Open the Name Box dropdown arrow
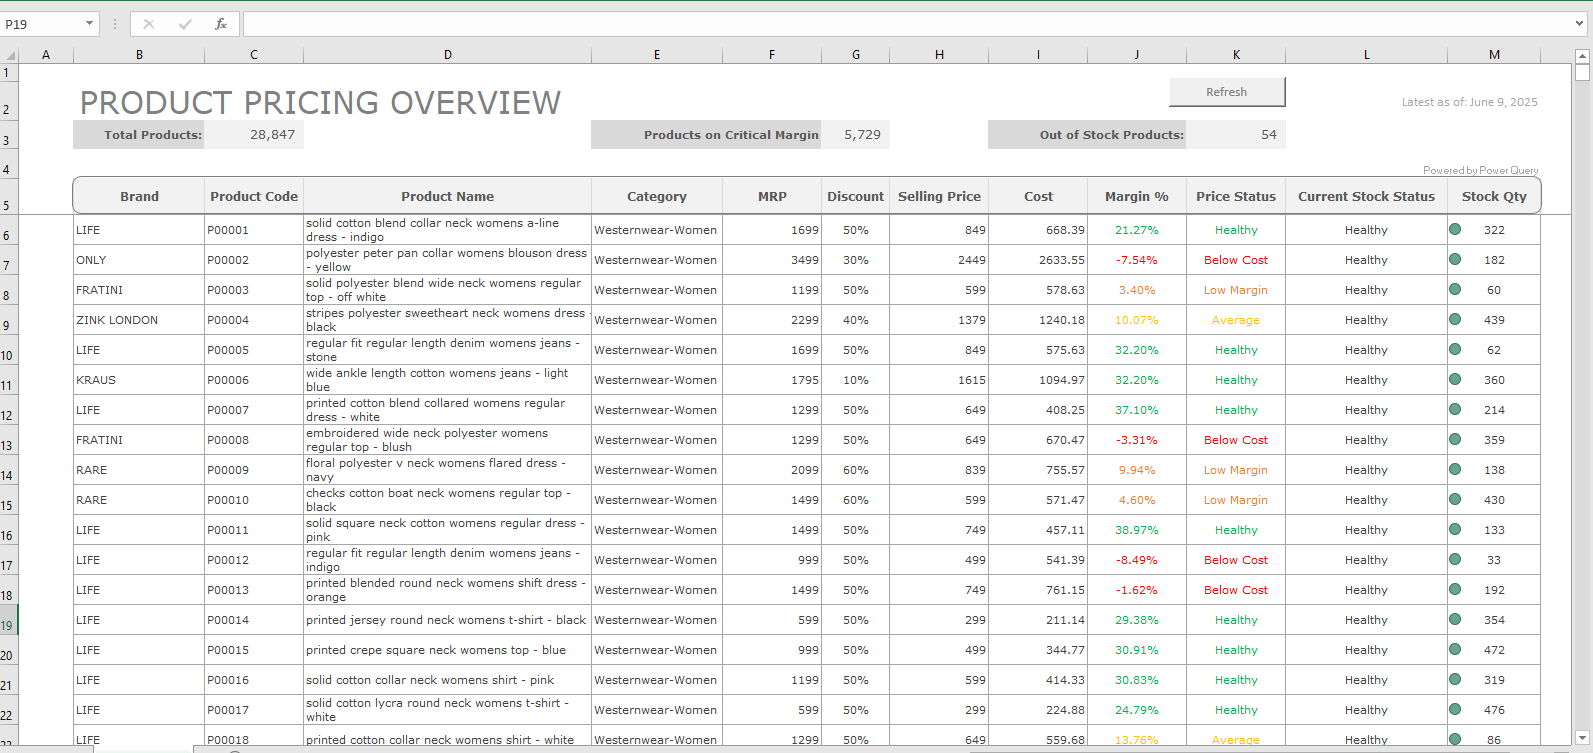Screen dimensions: 1593x753 pyautogui.click(x=89, y=24)
